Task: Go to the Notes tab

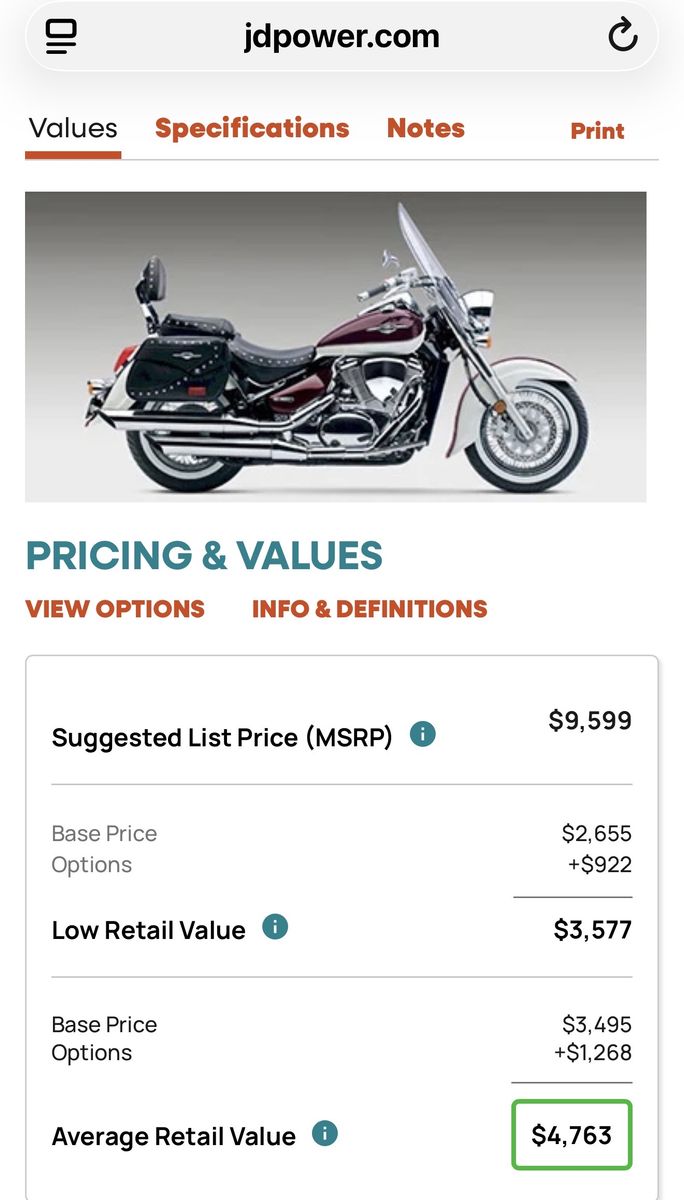Action: click(x=426, y=129)
